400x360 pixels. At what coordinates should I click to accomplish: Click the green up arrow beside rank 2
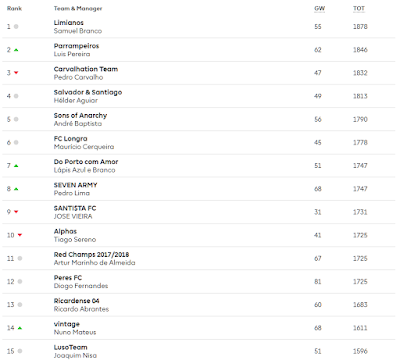coord(16,50)
